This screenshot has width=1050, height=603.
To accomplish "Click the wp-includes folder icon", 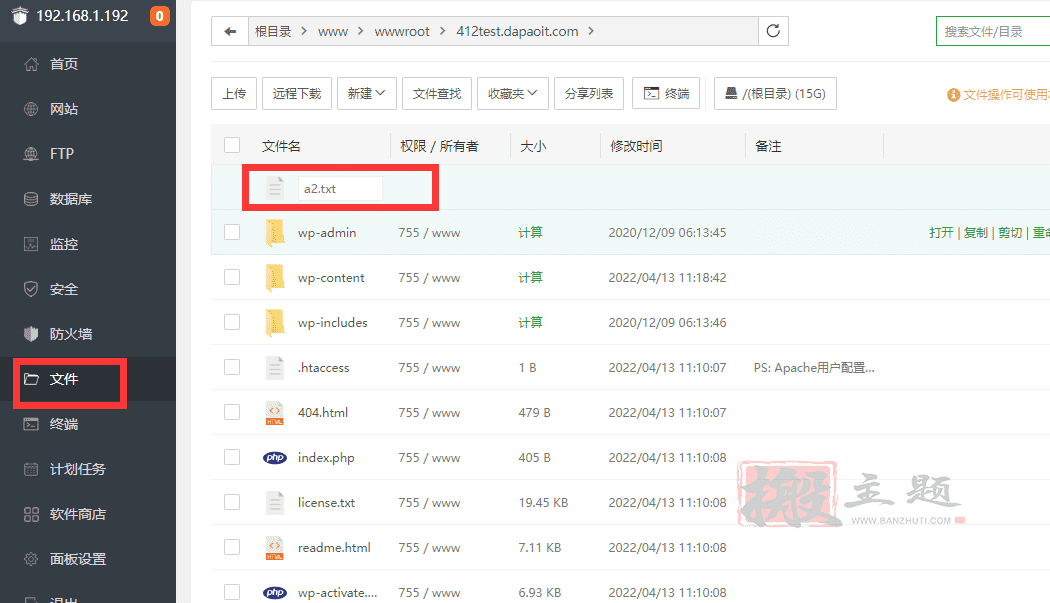I will pyautogui.click(x=275, y=322).
